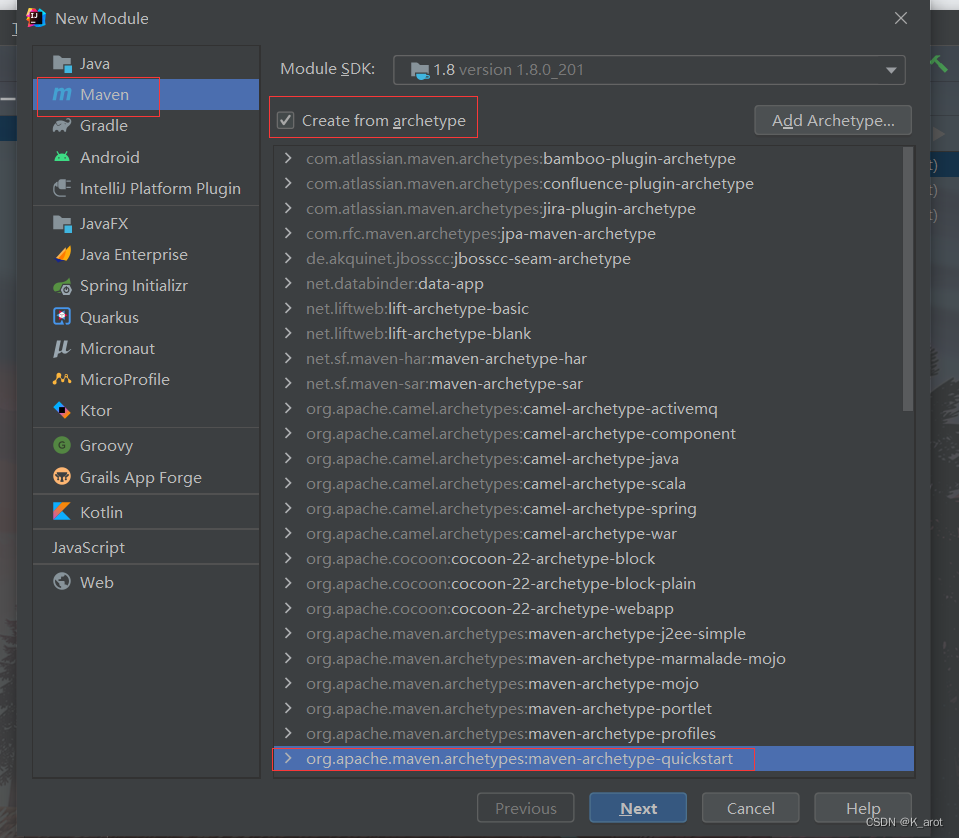Expand confluence-plugin-archetype node
This screenshot has width=959, height=838.
288,184
